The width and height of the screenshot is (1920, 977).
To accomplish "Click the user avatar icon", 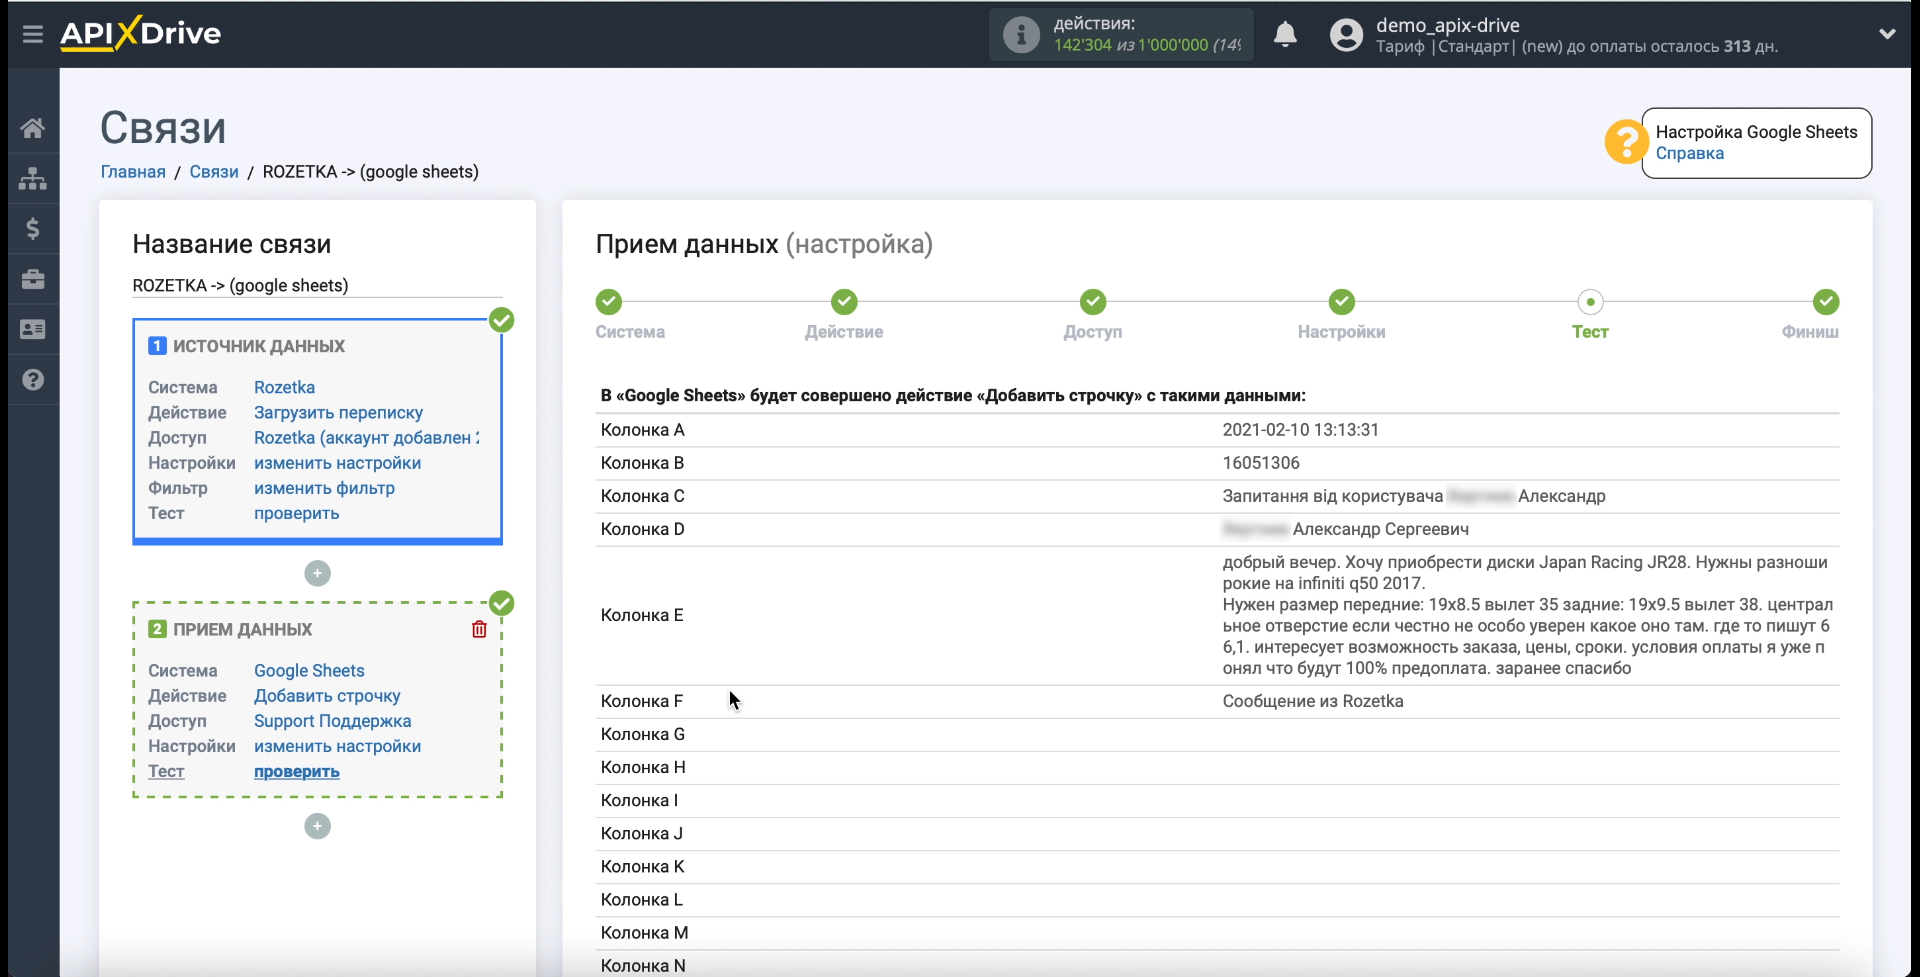I will (x=1346, y=35).
